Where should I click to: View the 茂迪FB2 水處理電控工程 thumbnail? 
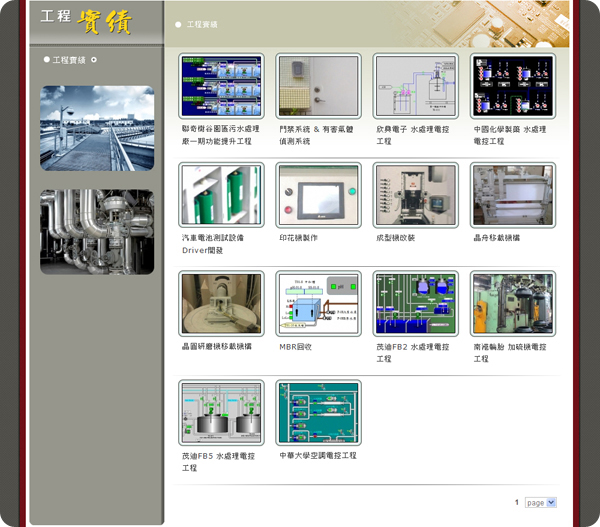pyautogui.click(x=416, y=304)
